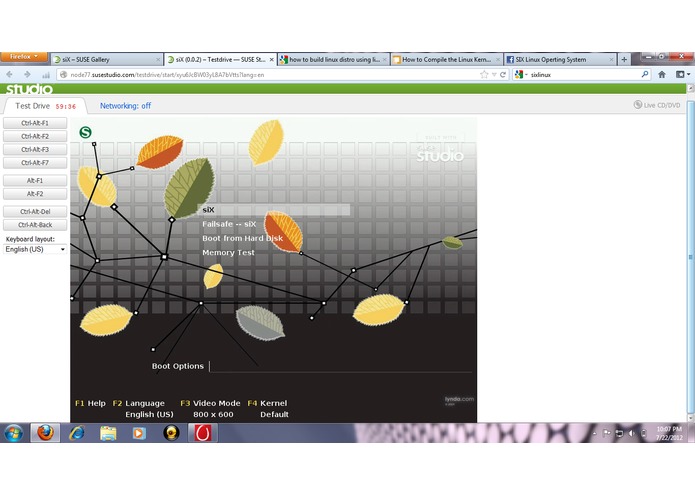Toggle the Networking: off link
695x494 pixels.
click(x=125, y=106)
